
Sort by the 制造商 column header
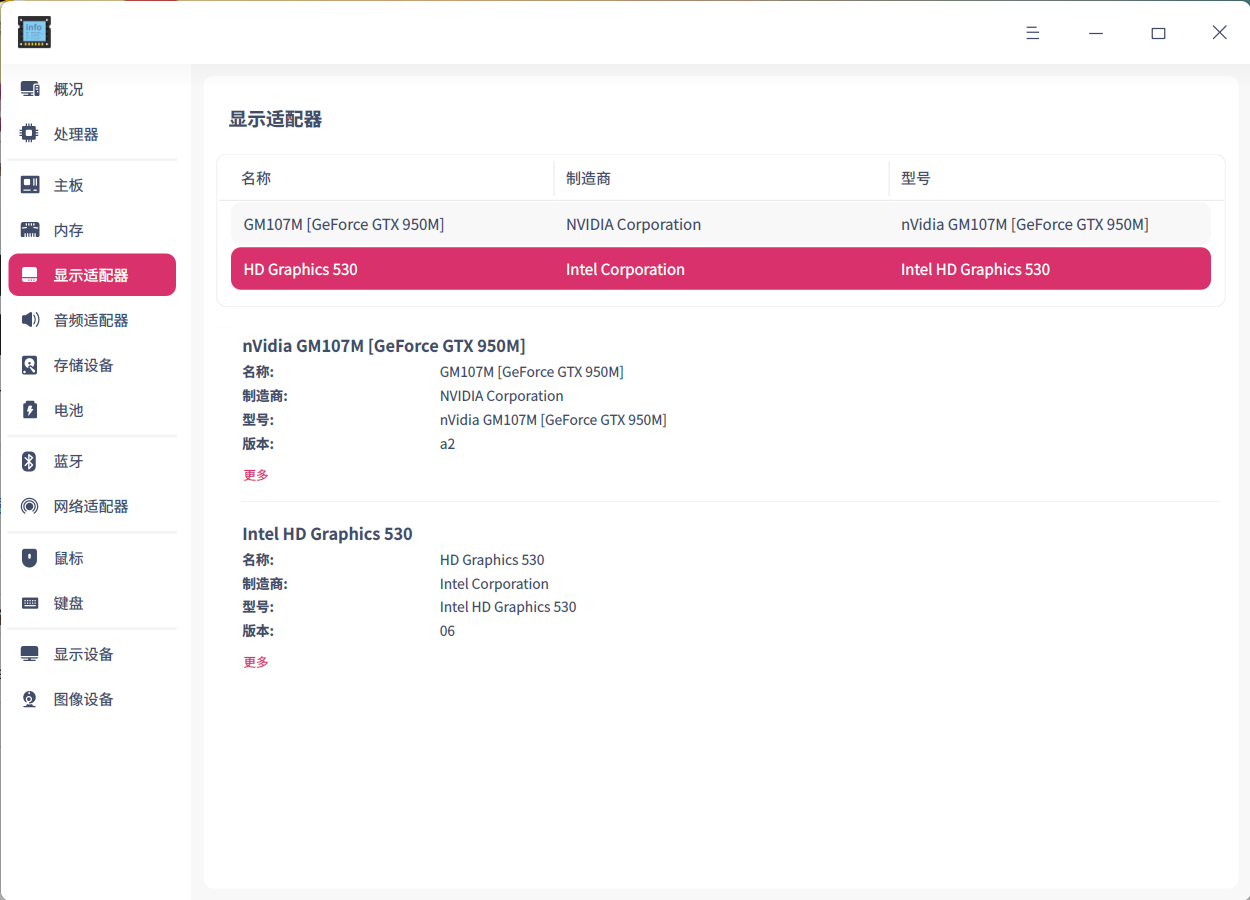pos(588,178)
